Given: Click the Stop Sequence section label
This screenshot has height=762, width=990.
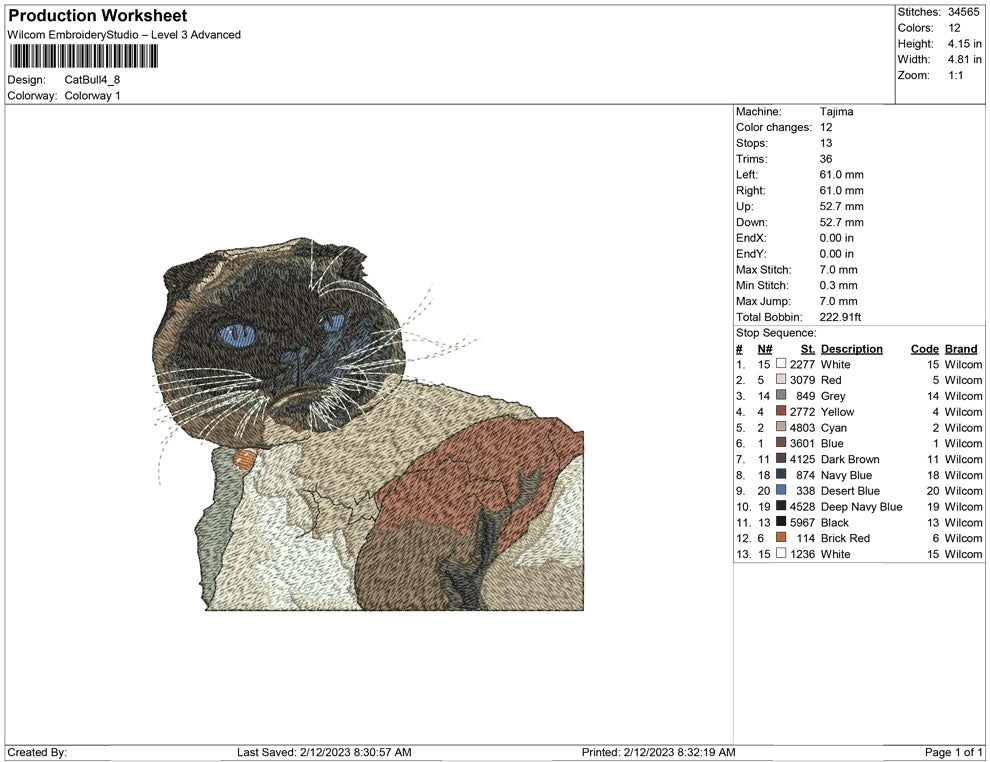Looking at the screenshot, I should [x=775, y=333].
